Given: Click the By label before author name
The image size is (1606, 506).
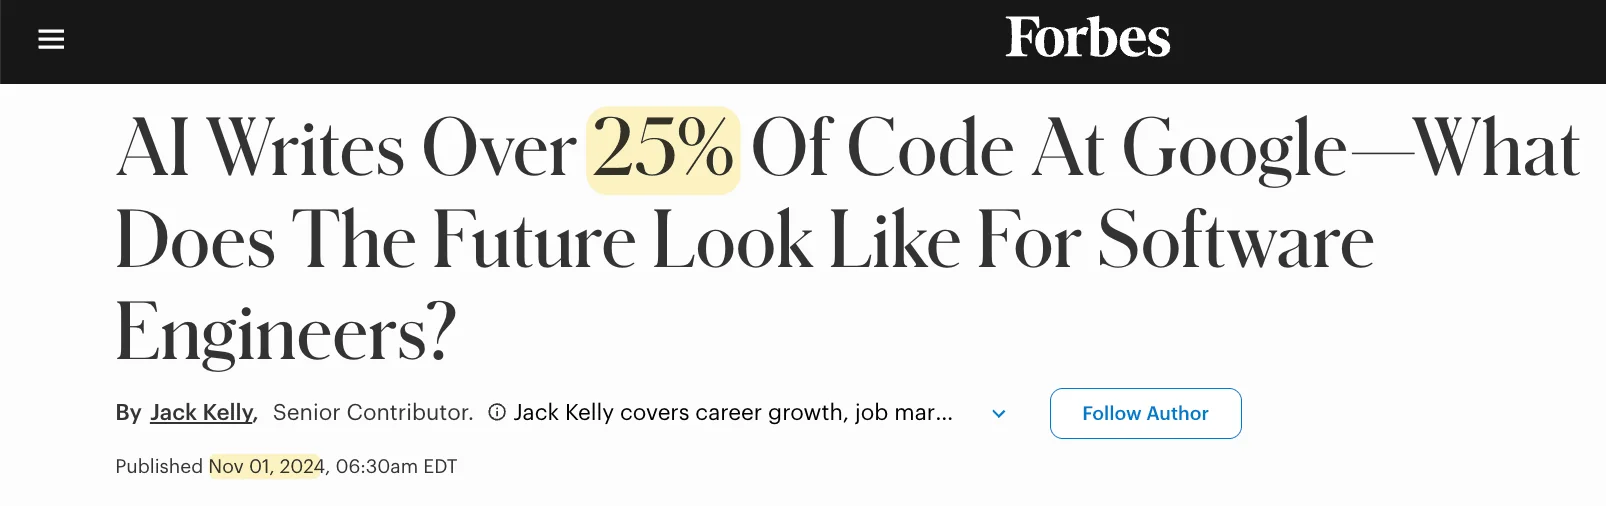Looking at the screenshot, I should (x=128, y=412).
